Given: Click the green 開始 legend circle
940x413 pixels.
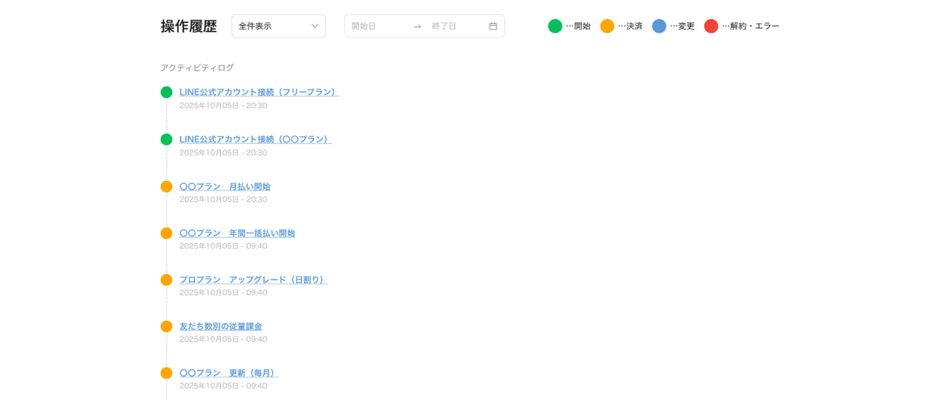Looking at the screenshot, I should [x=555, y=26].
